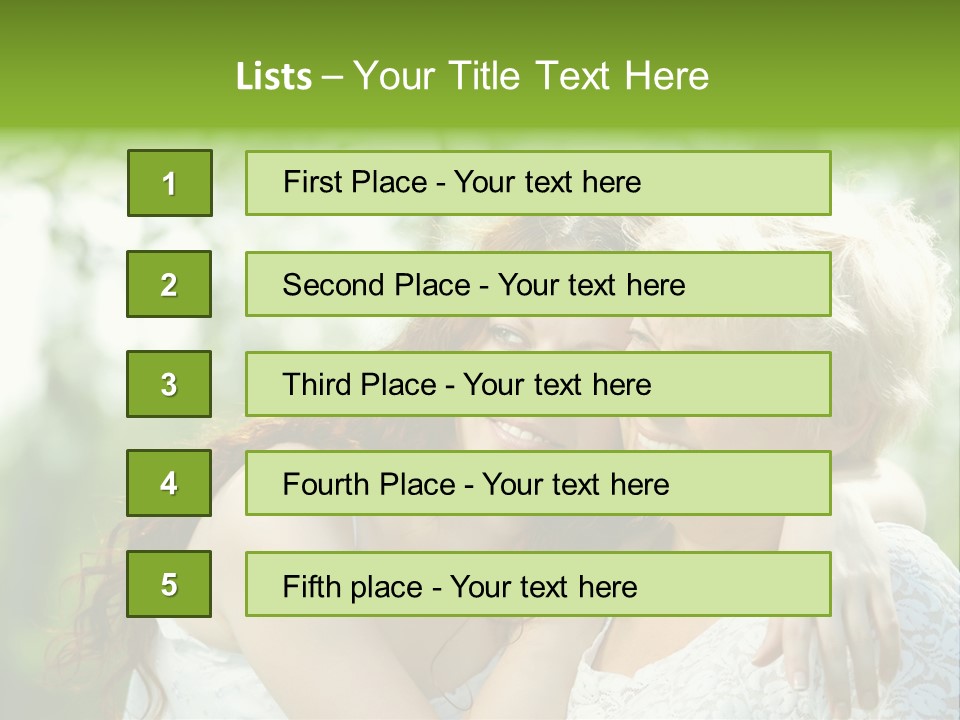Click the number 3 green square
Image resolution: width=960 pixels, height=720 pixels.
coord(169,384)
